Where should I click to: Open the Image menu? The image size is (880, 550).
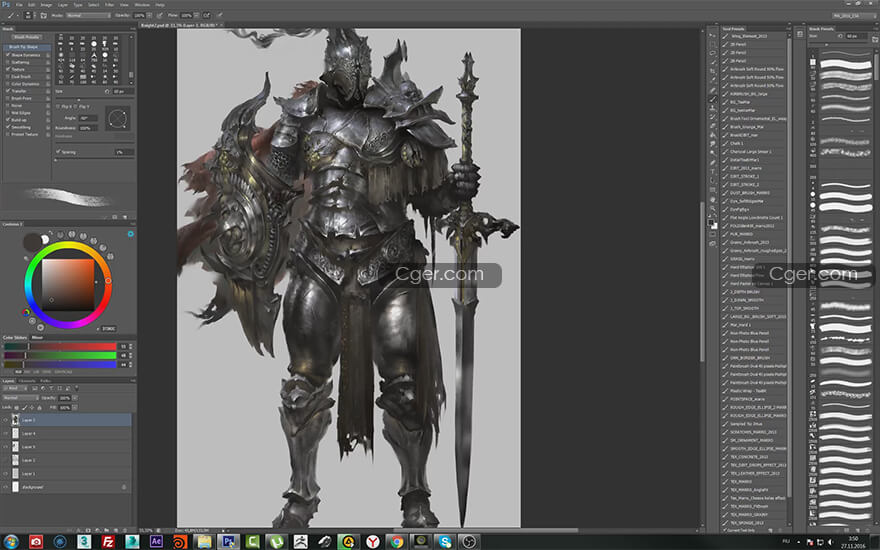pyautogui.click(x=46, y=4)
